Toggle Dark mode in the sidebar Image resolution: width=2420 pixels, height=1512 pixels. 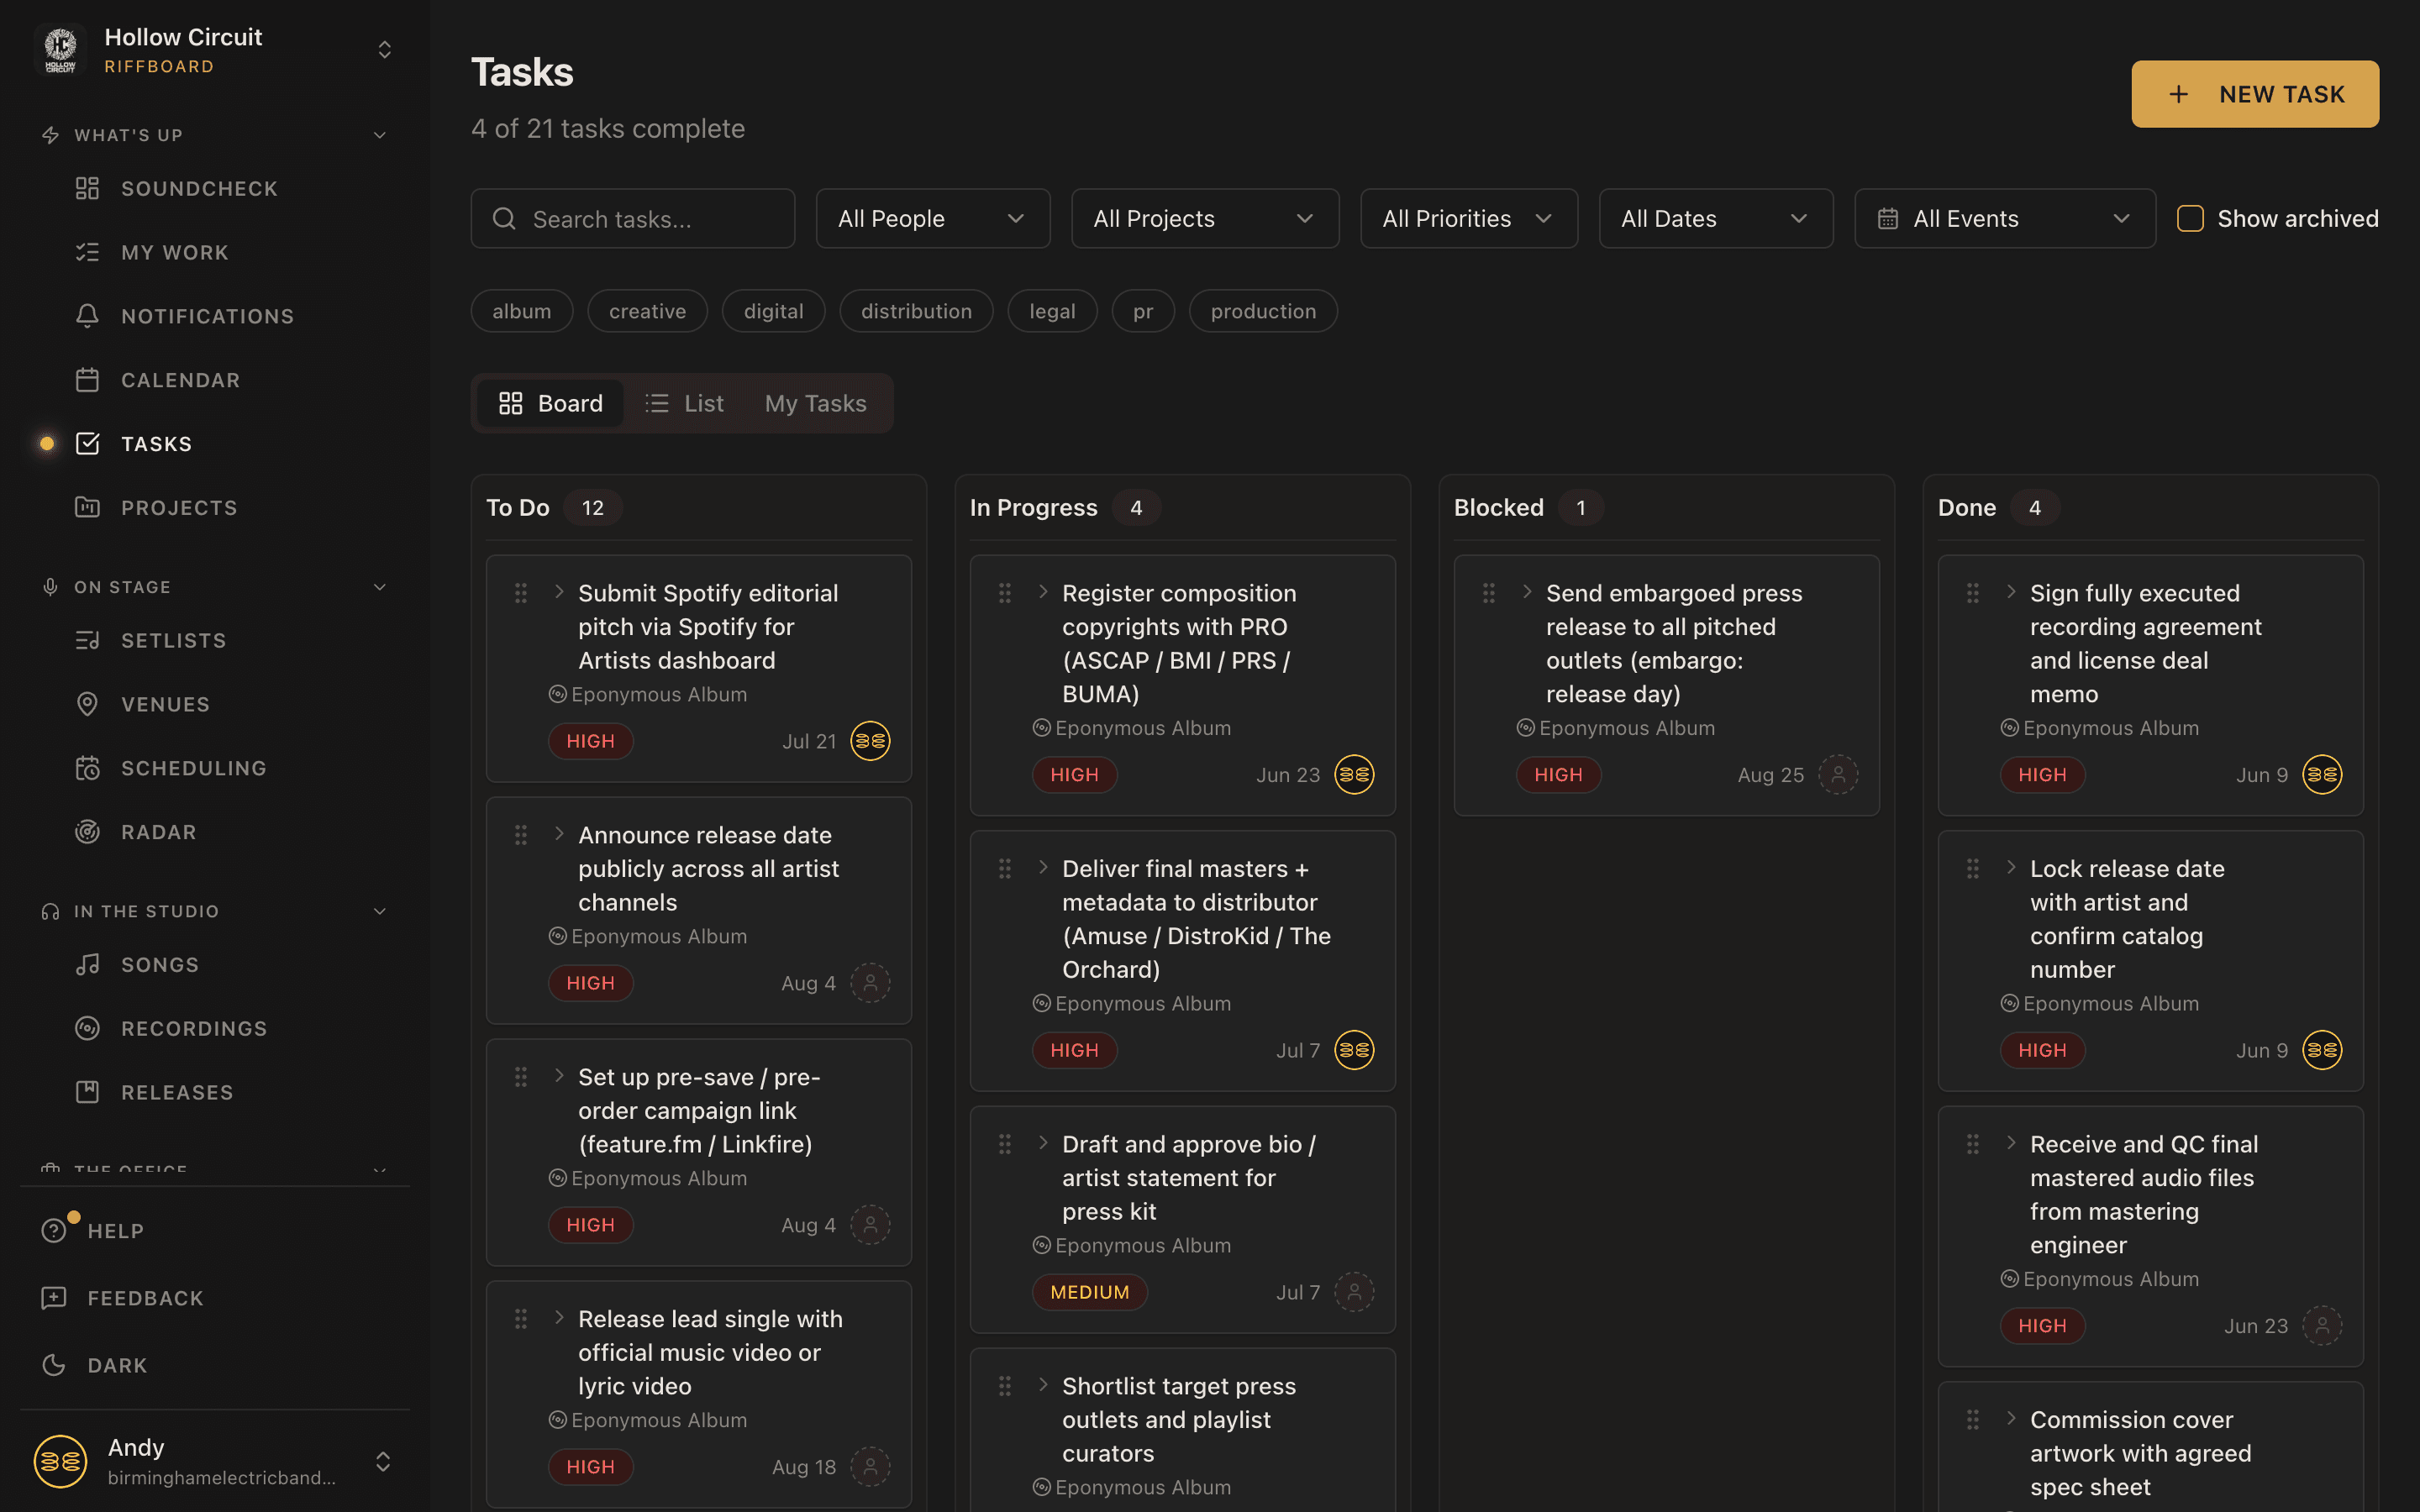[x=117, y=1364]
